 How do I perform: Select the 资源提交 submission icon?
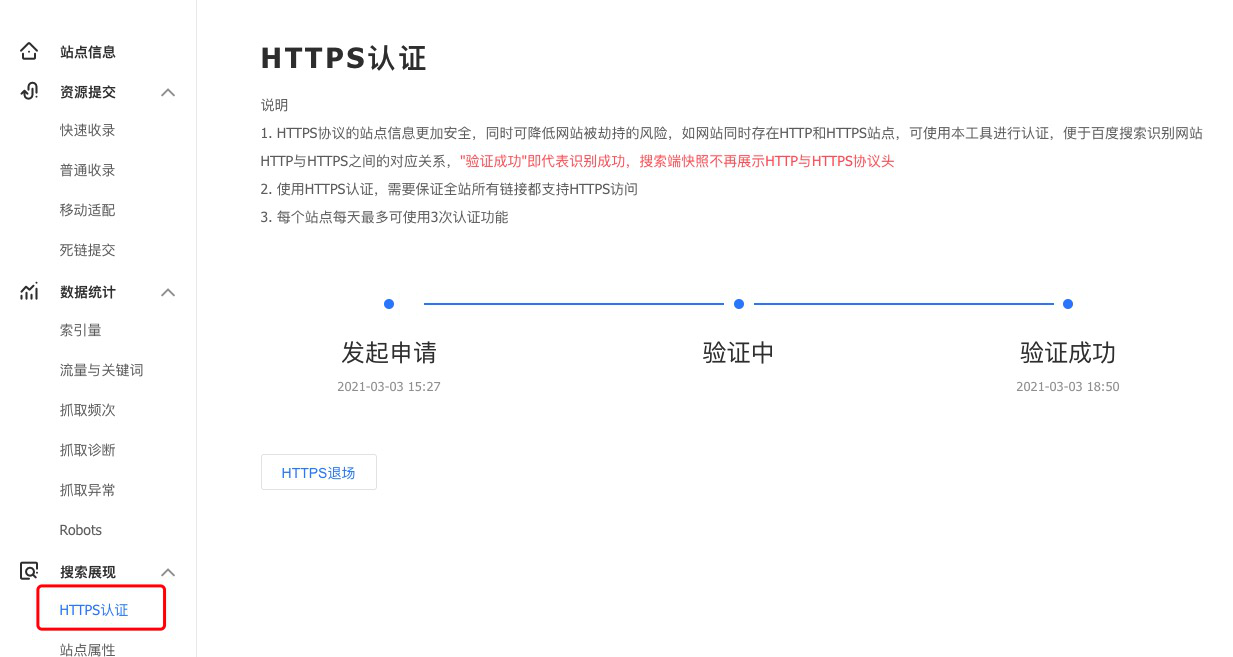[28, 91]
